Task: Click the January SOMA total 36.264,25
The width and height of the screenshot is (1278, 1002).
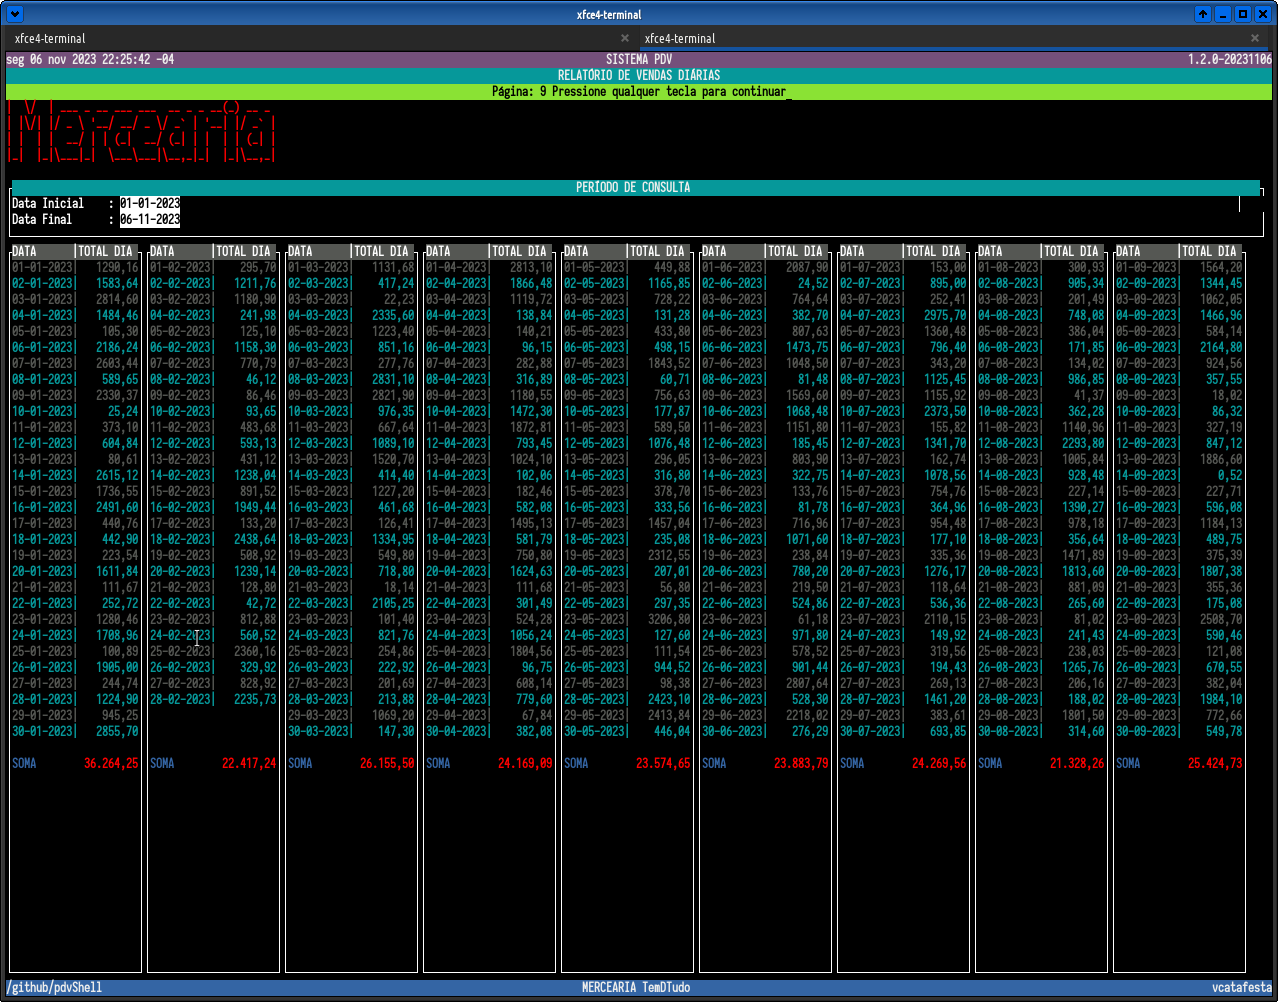Action: (x=111, y=763)
